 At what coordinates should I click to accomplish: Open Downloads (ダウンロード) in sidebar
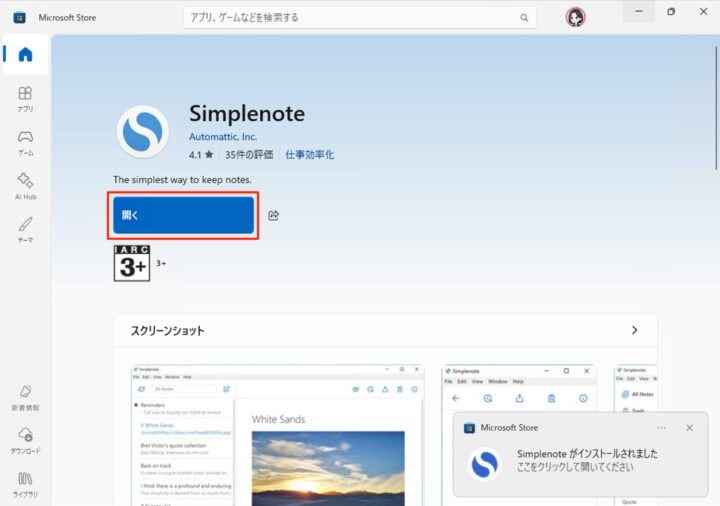25,440
